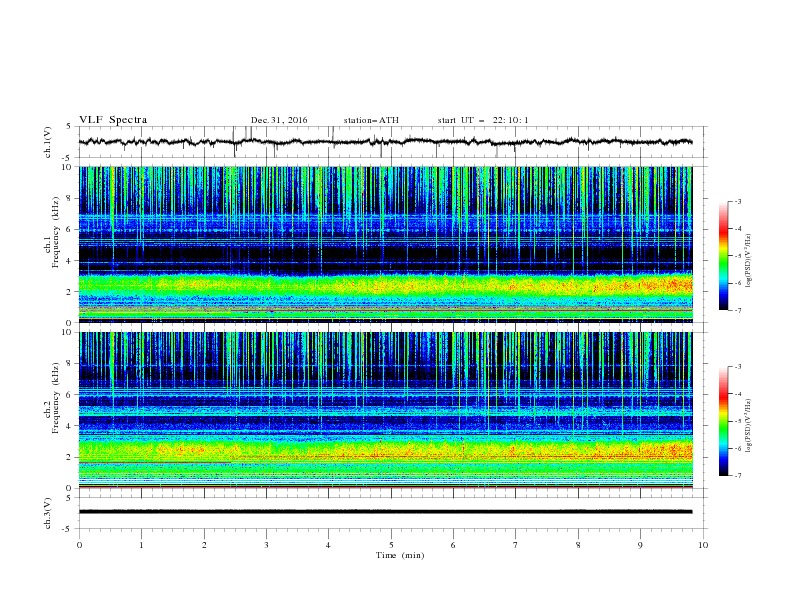Click the ch.1 color bar log(PSD) label

point(748,261)
